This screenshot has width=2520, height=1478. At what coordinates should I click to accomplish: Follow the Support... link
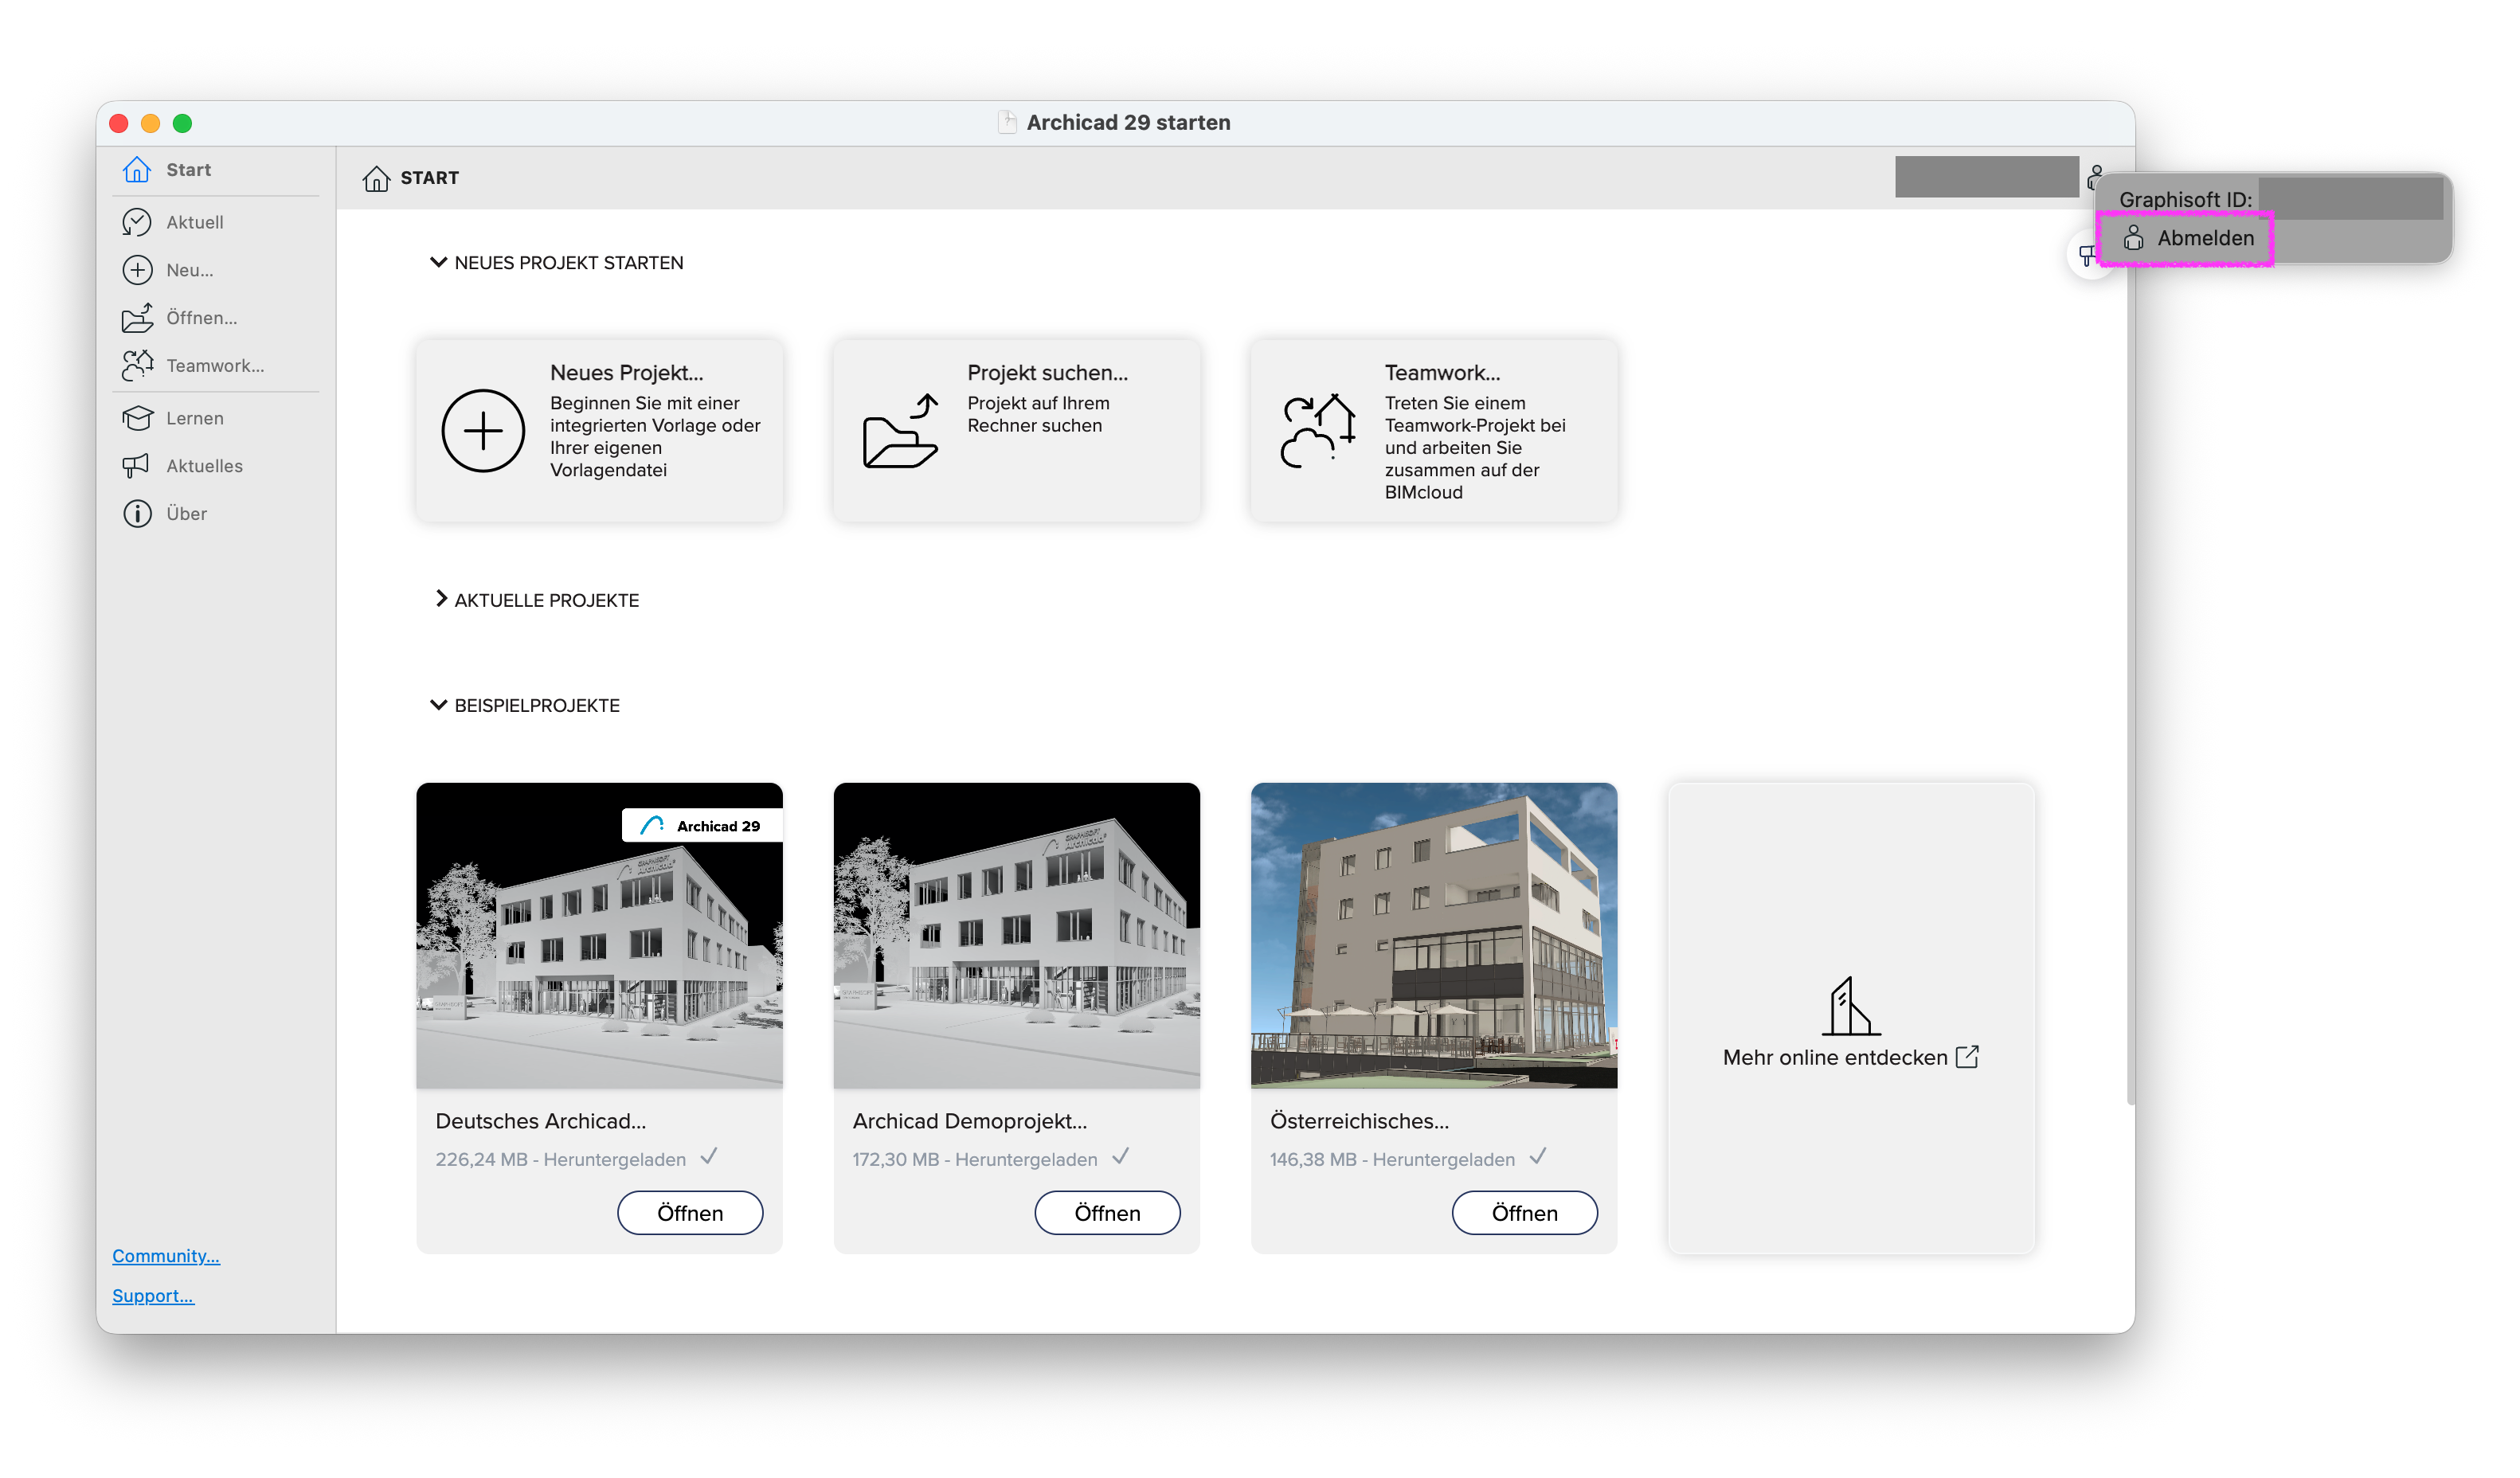pyautogui.click(x=153, y=1296)
